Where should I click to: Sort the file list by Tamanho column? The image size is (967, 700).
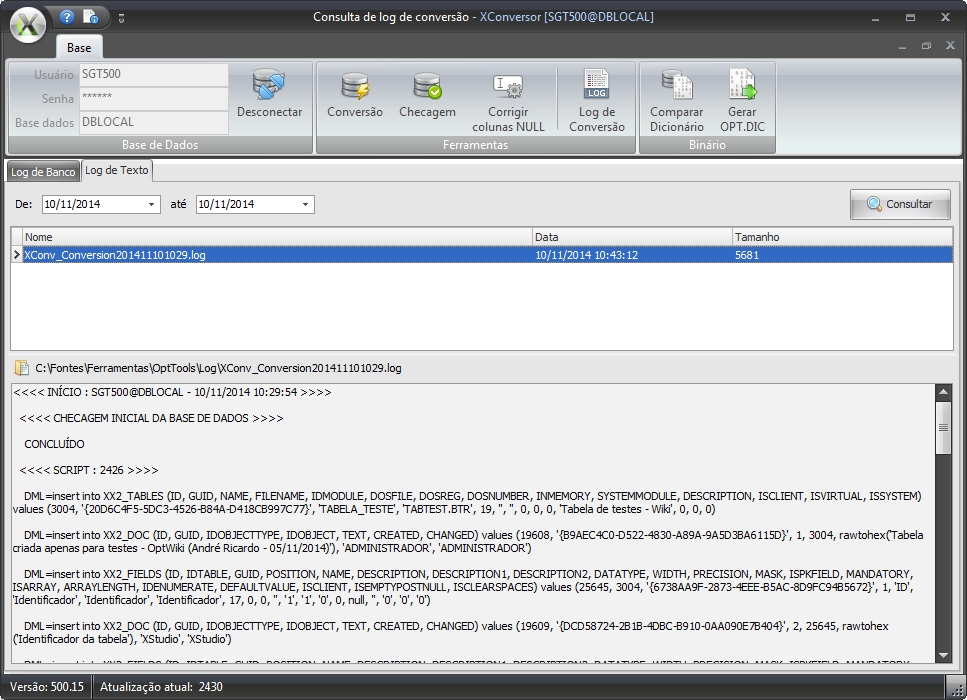(x=841, y=237)
